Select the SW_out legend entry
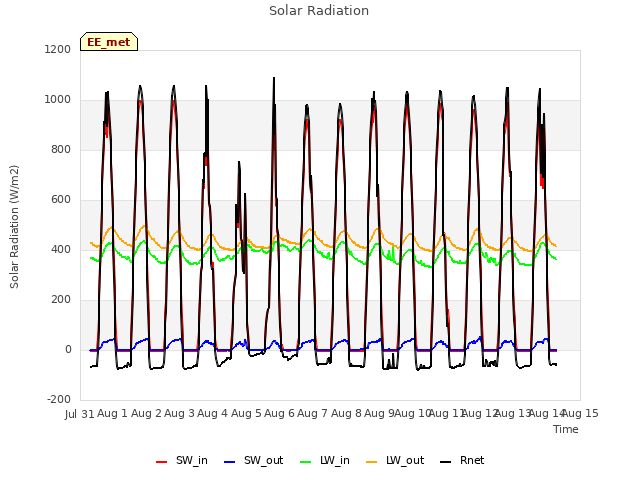The image size is (640, 480). click(253, 460)
